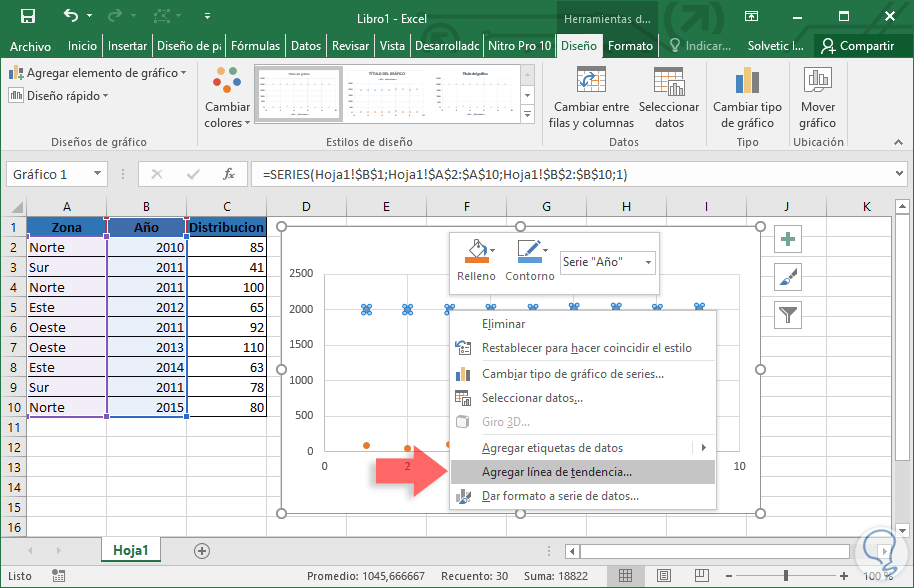The height and width of the screenshot is (588, 914).
Task: Add a new sheet with plus button
Action: click(202, 550)
